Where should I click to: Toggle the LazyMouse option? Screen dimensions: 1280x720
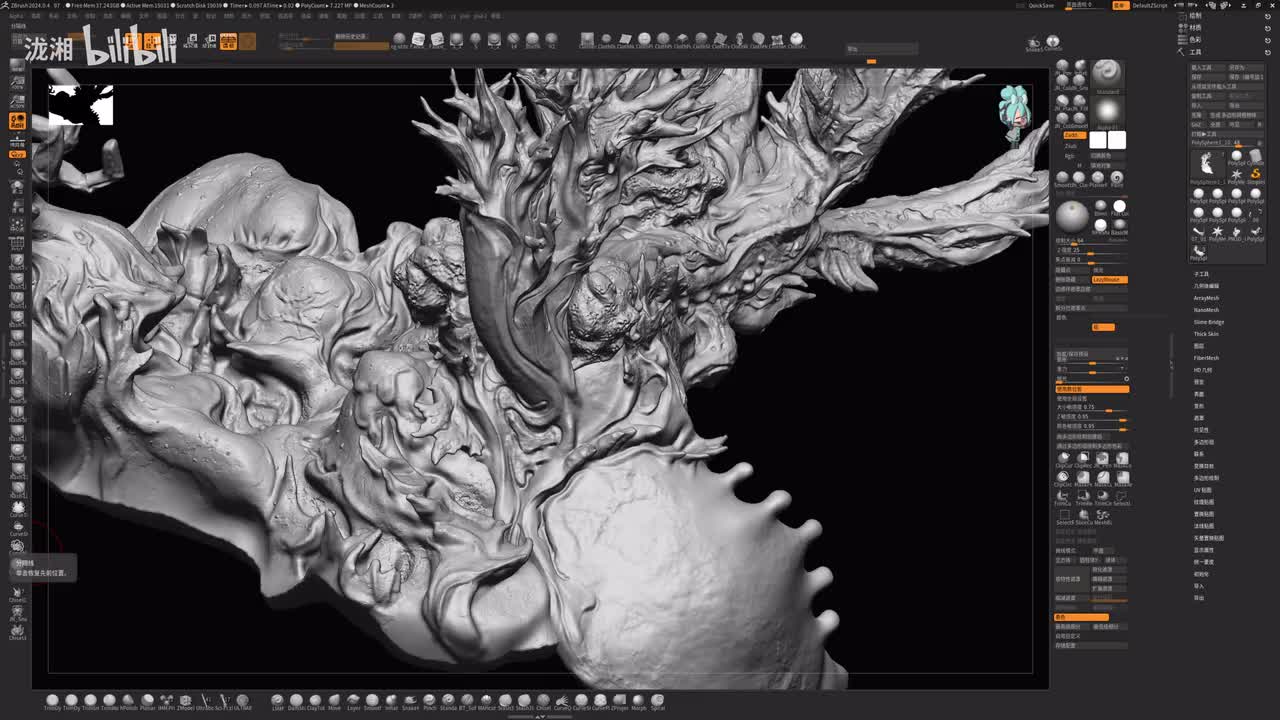[1109, 280]
